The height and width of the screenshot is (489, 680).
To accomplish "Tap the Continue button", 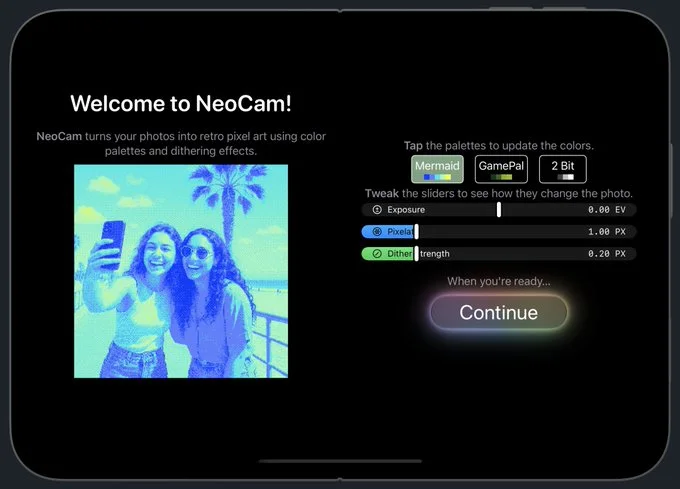I will [499, 313].
